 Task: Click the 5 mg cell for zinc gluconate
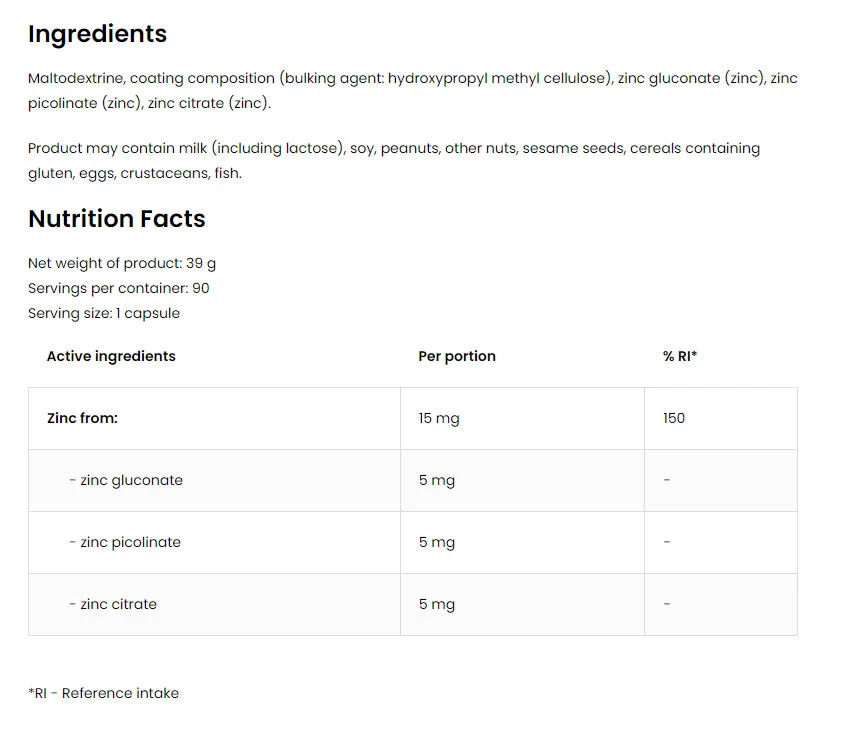(437, 480)
